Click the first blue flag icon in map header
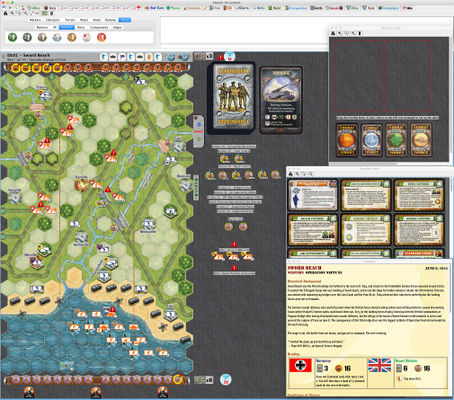454x400 pixels. [x=104, y=57]
